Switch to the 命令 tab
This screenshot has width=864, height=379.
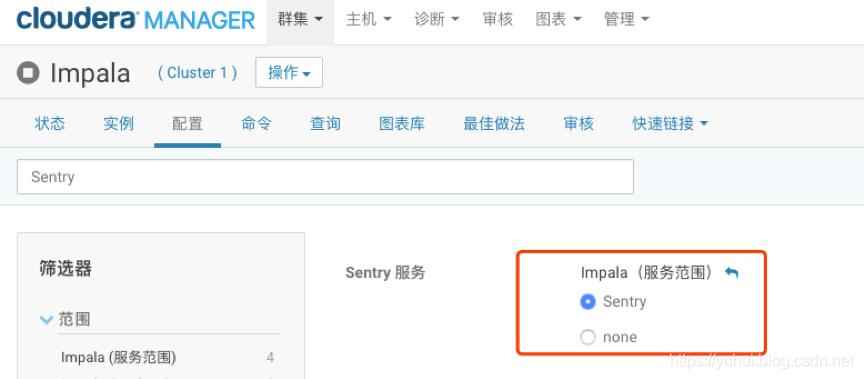256,123
